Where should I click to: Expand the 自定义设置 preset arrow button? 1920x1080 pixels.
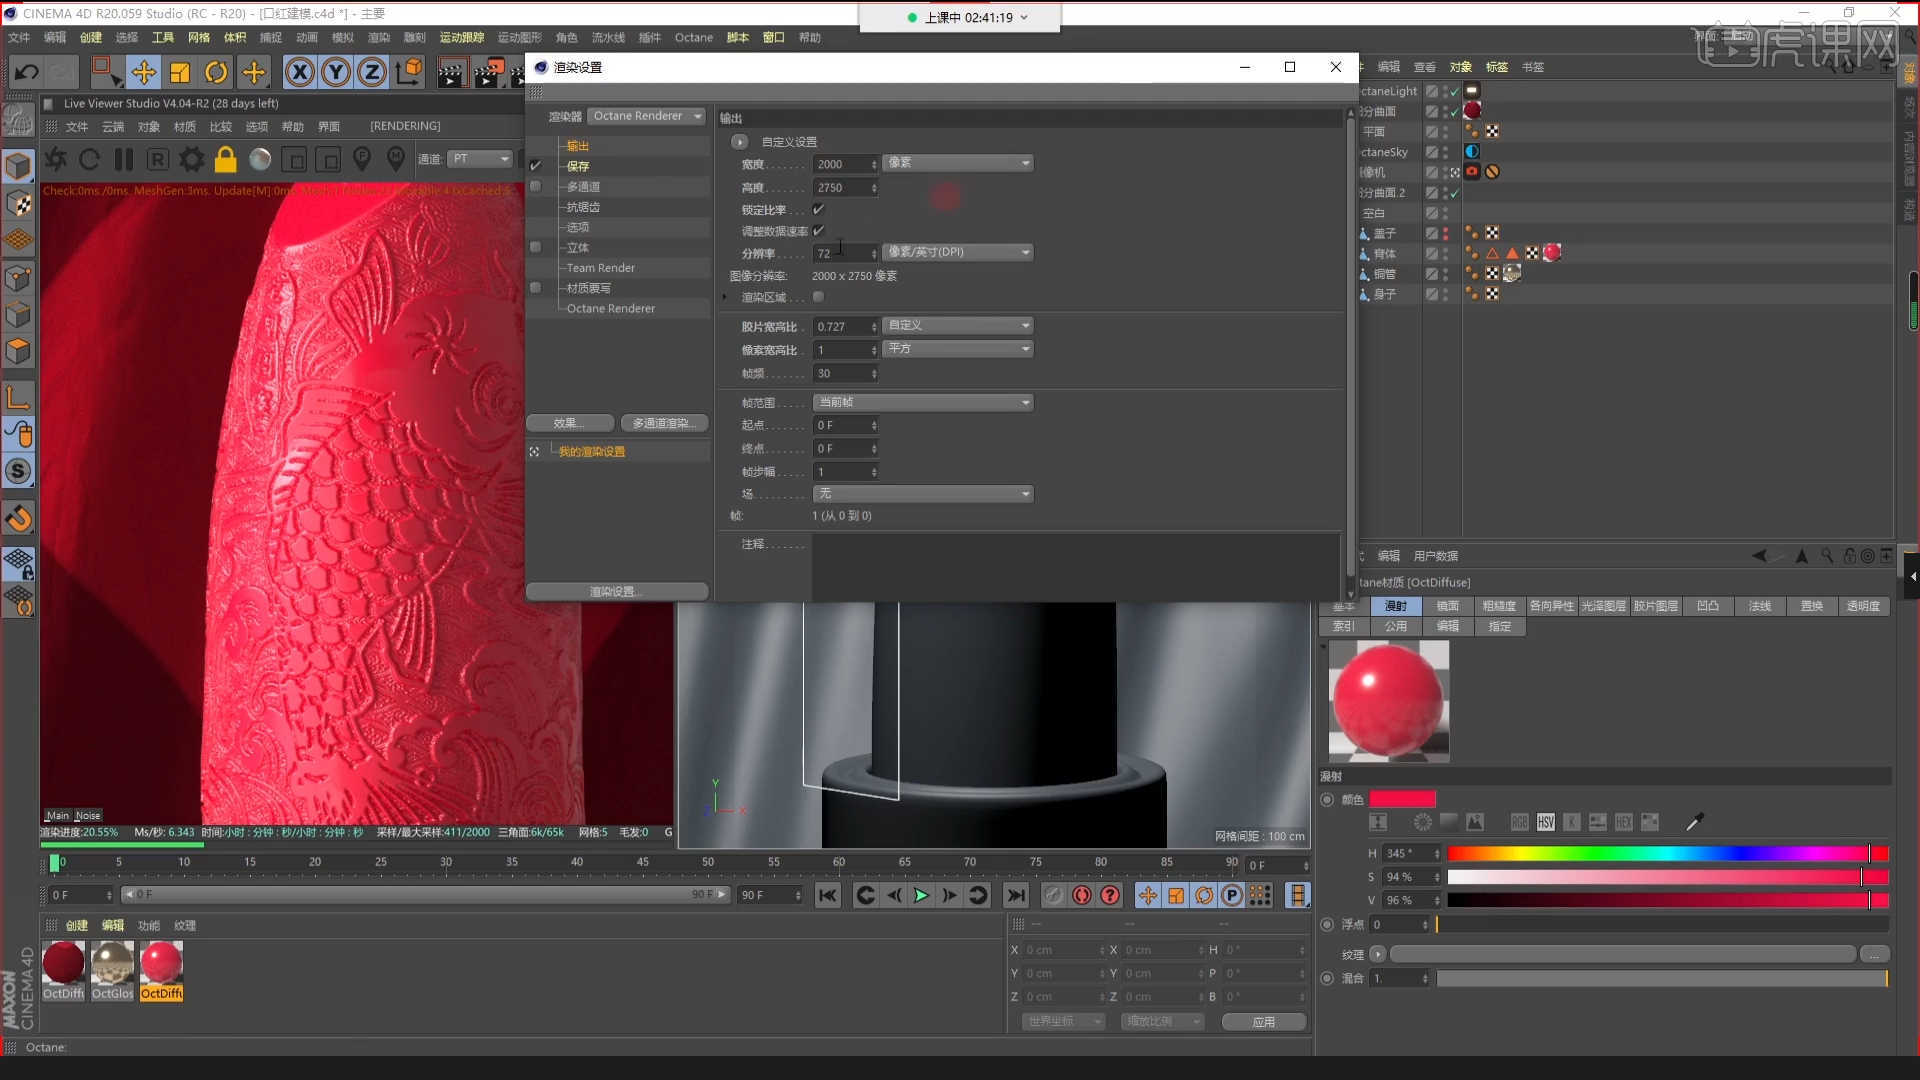pyautogui.click(x=740, y=142)
